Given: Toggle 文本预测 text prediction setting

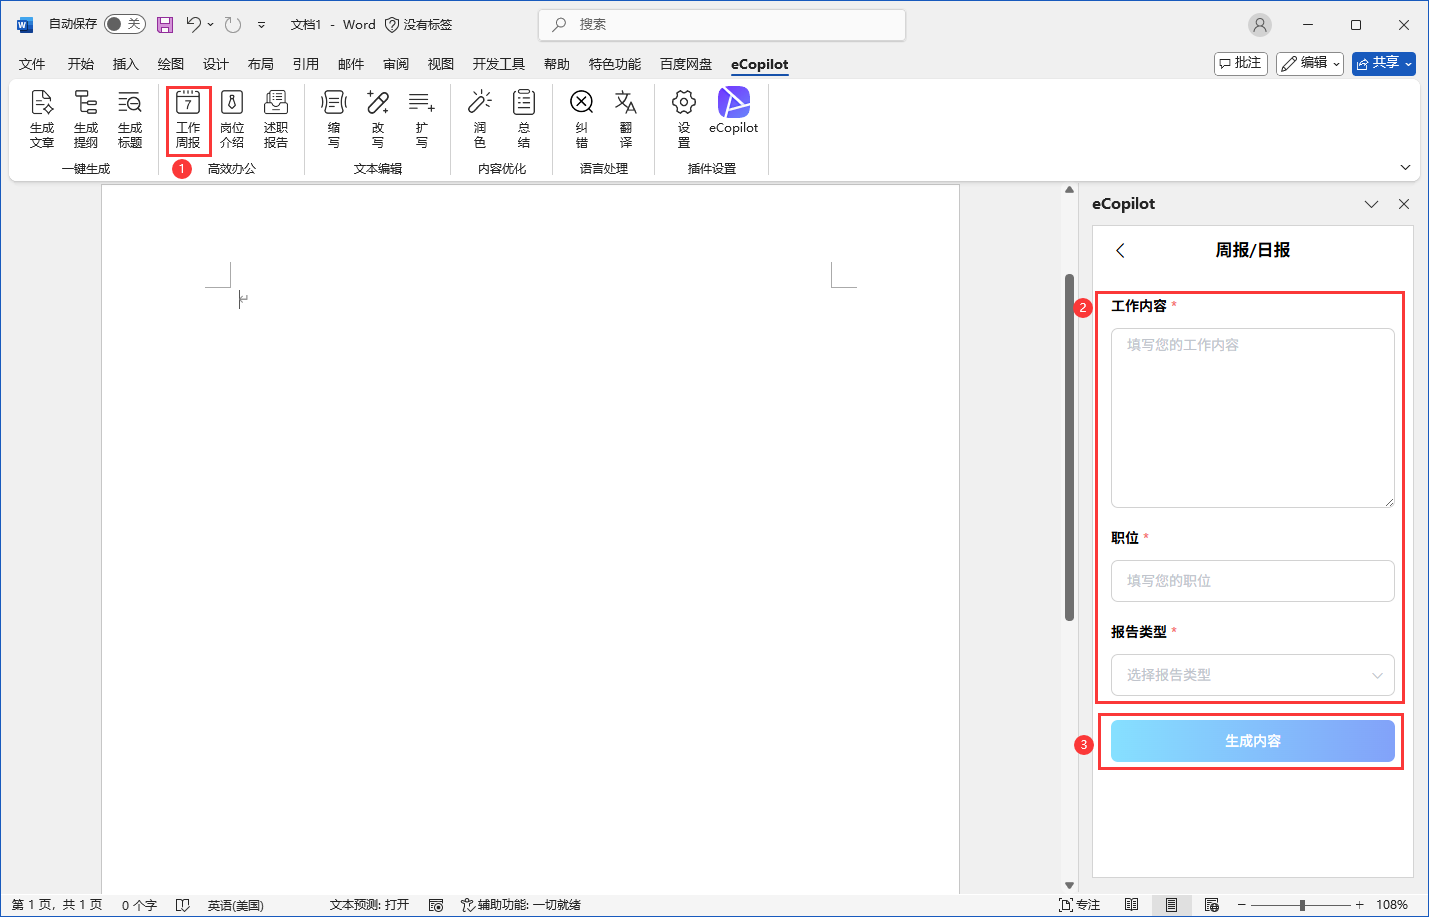Looking at the screenshot, I should (369, 905).
